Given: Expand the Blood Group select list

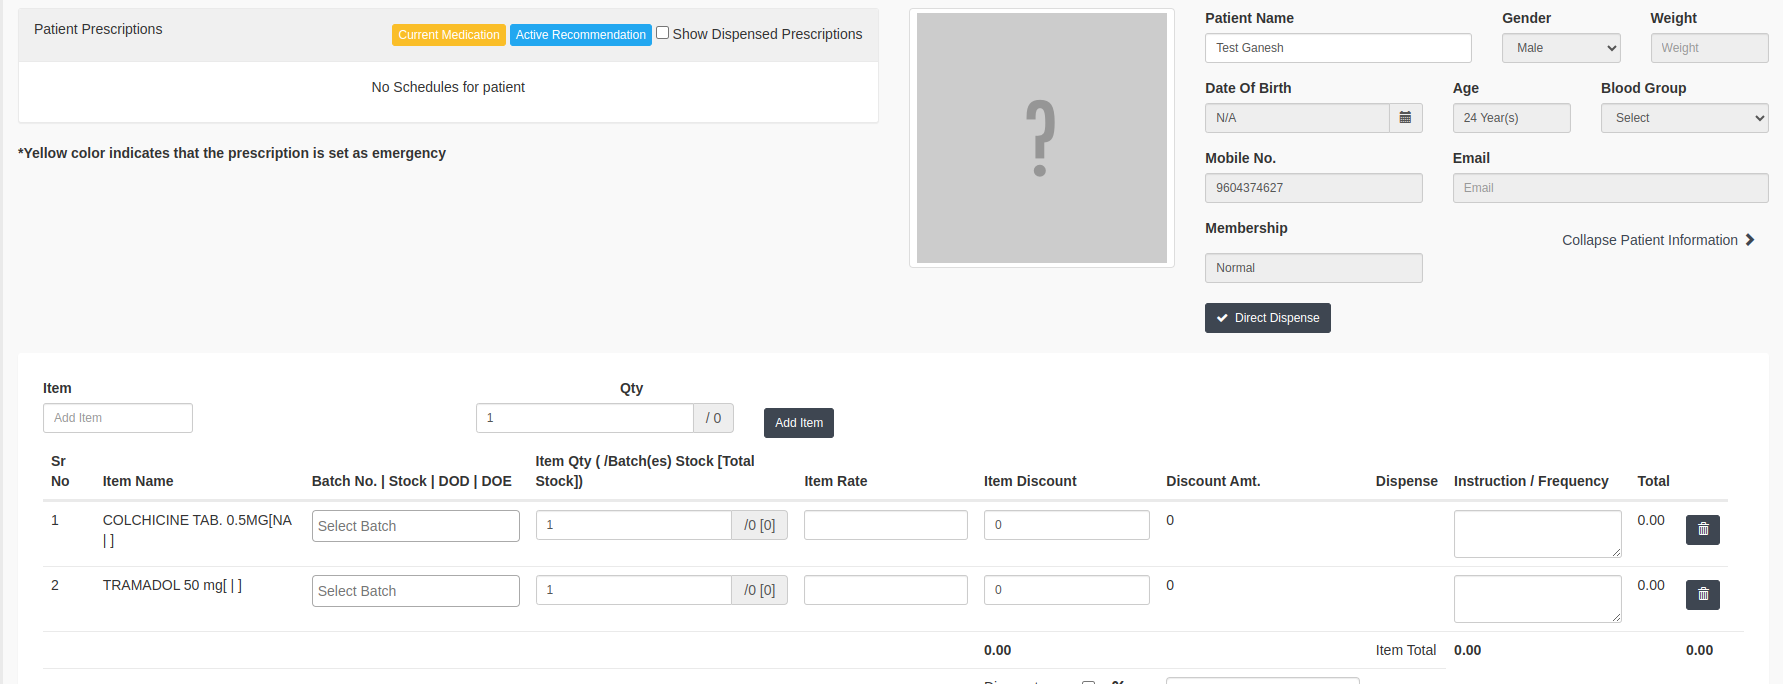Looking at the screenshot, I should click(1684, 118).
